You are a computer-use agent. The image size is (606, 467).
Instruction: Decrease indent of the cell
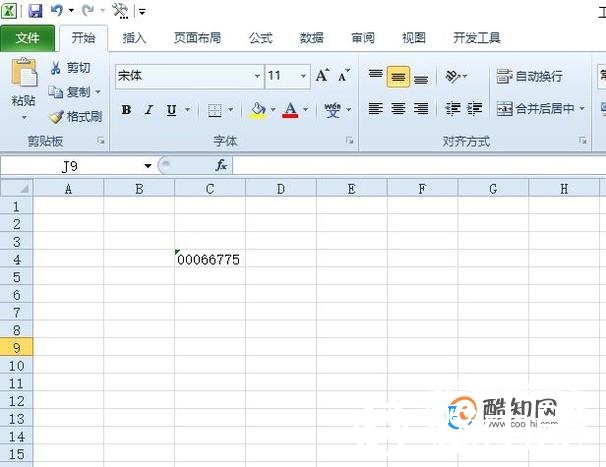(x=452, y=109)
